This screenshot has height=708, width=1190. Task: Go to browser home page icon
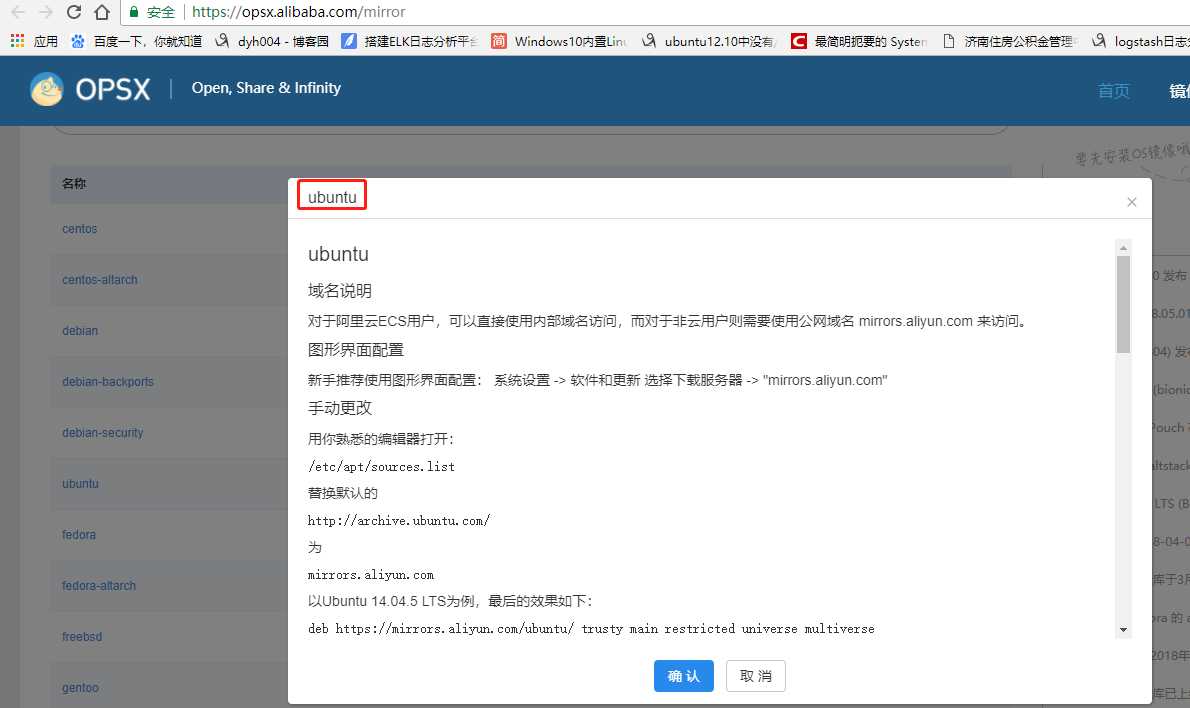click(102, 12)
